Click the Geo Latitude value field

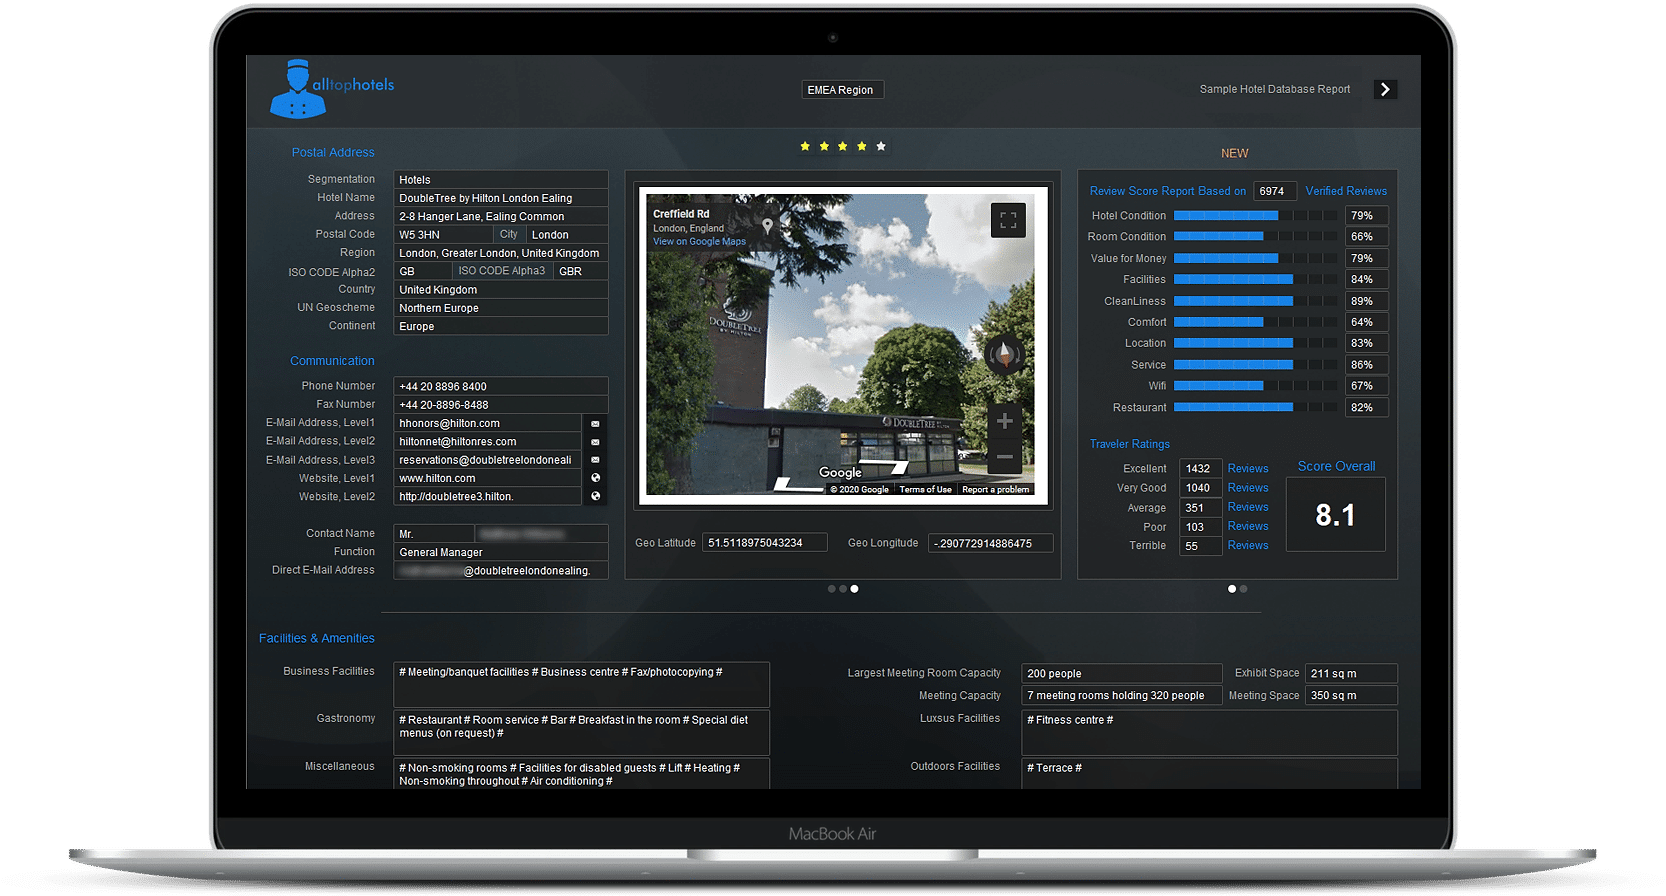coord(765,543)
